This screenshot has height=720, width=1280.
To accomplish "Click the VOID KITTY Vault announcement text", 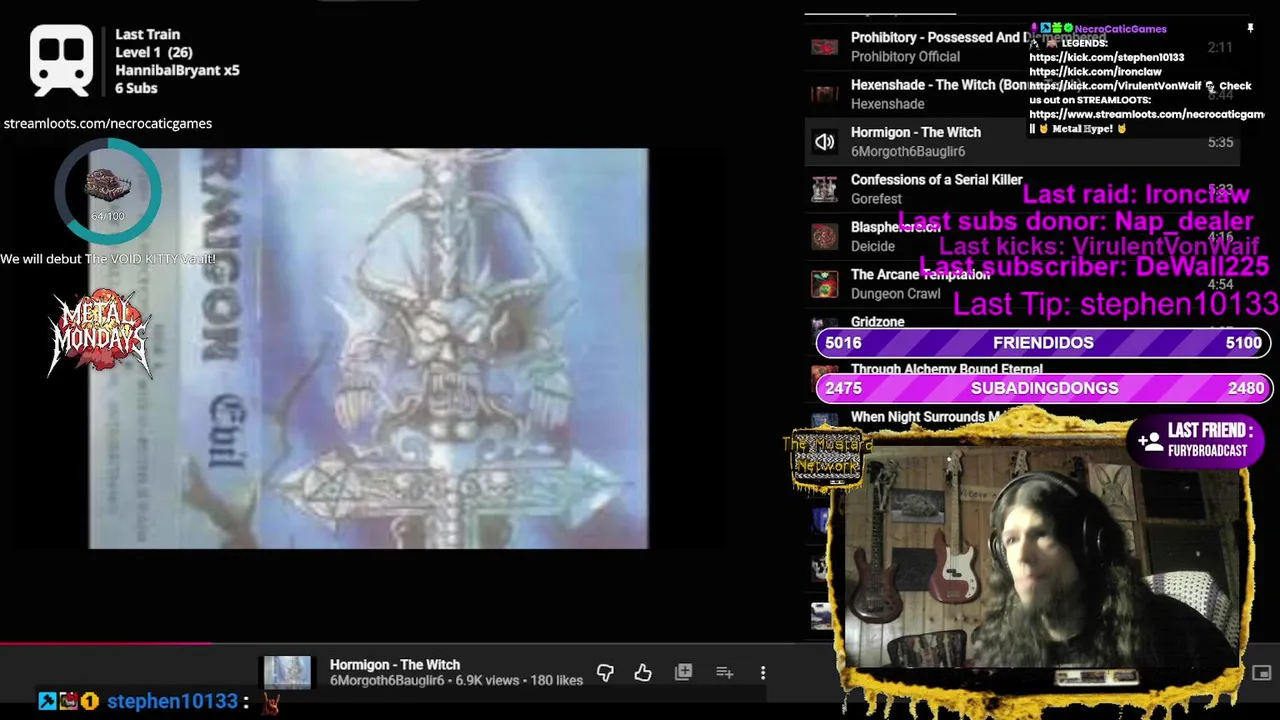I will (x=108, y=259).
